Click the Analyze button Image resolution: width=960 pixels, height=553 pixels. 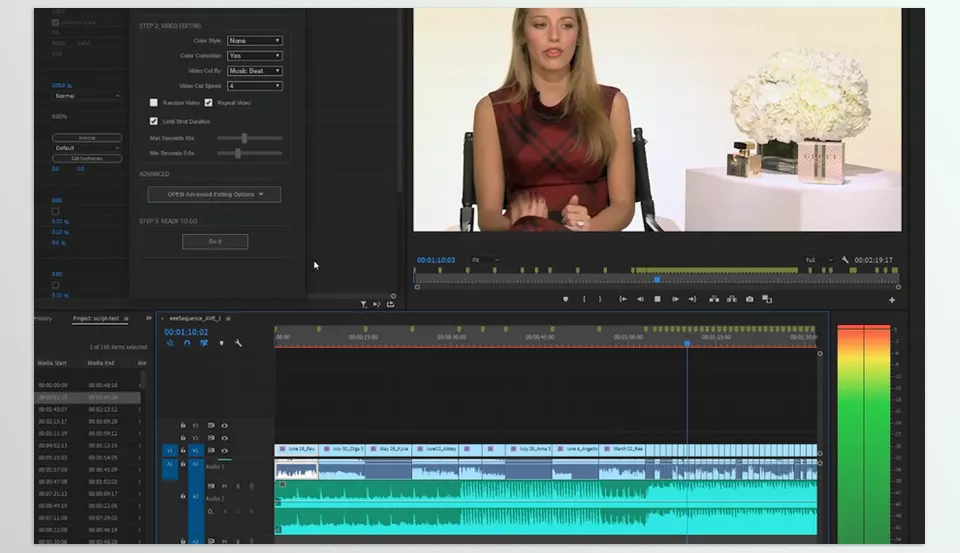87,138
